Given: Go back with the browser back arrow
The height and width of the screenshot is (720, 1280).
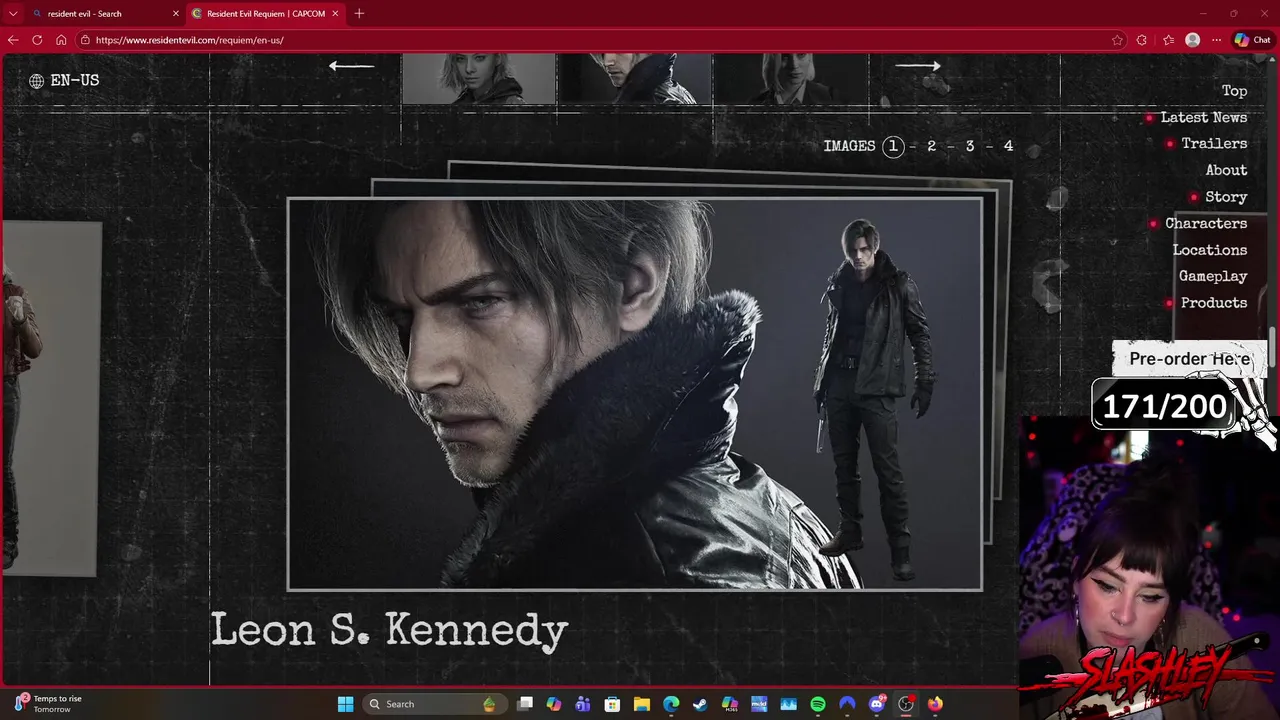Looking at the screenshot, I should [12, 40].
